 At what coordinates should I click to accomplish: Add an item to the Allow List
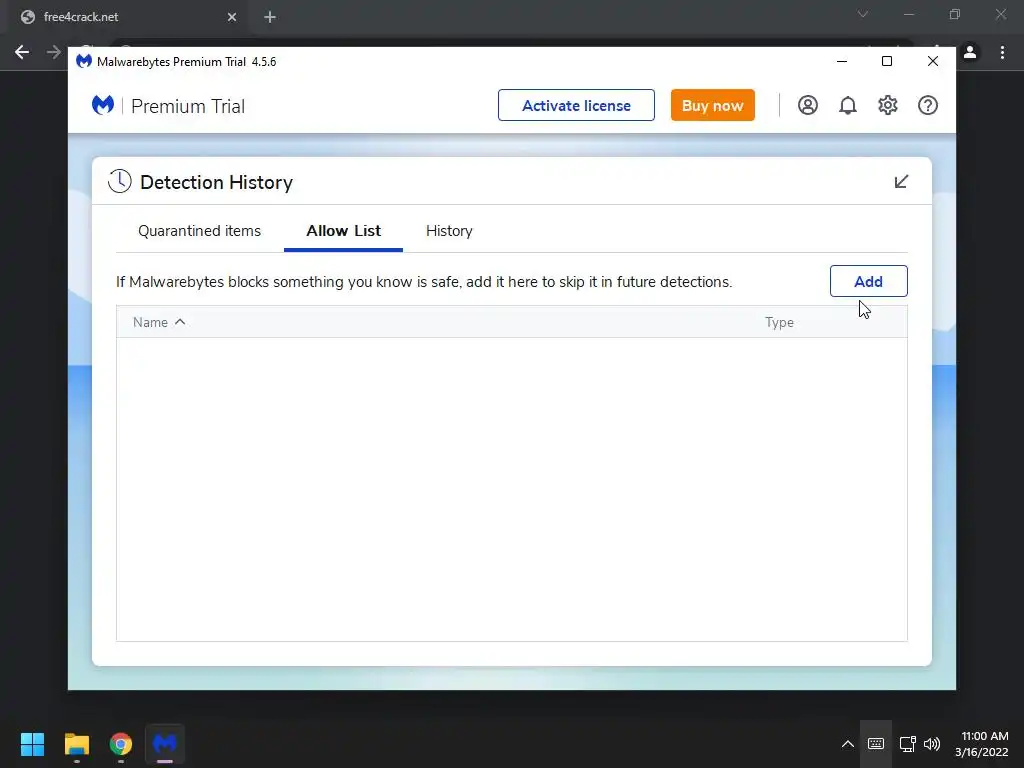(868, 281)
